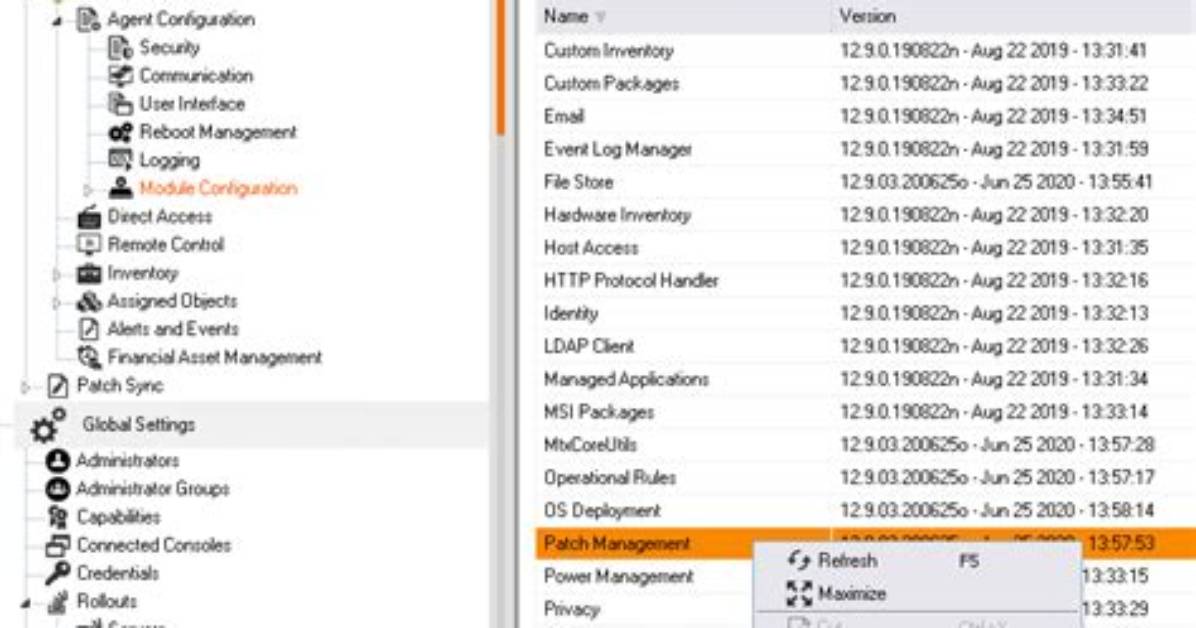Image resolution: width=1196 pixels, height=628 pixels.
Task: Select Capabilities in the tree
Action: (x=118, y=517)
